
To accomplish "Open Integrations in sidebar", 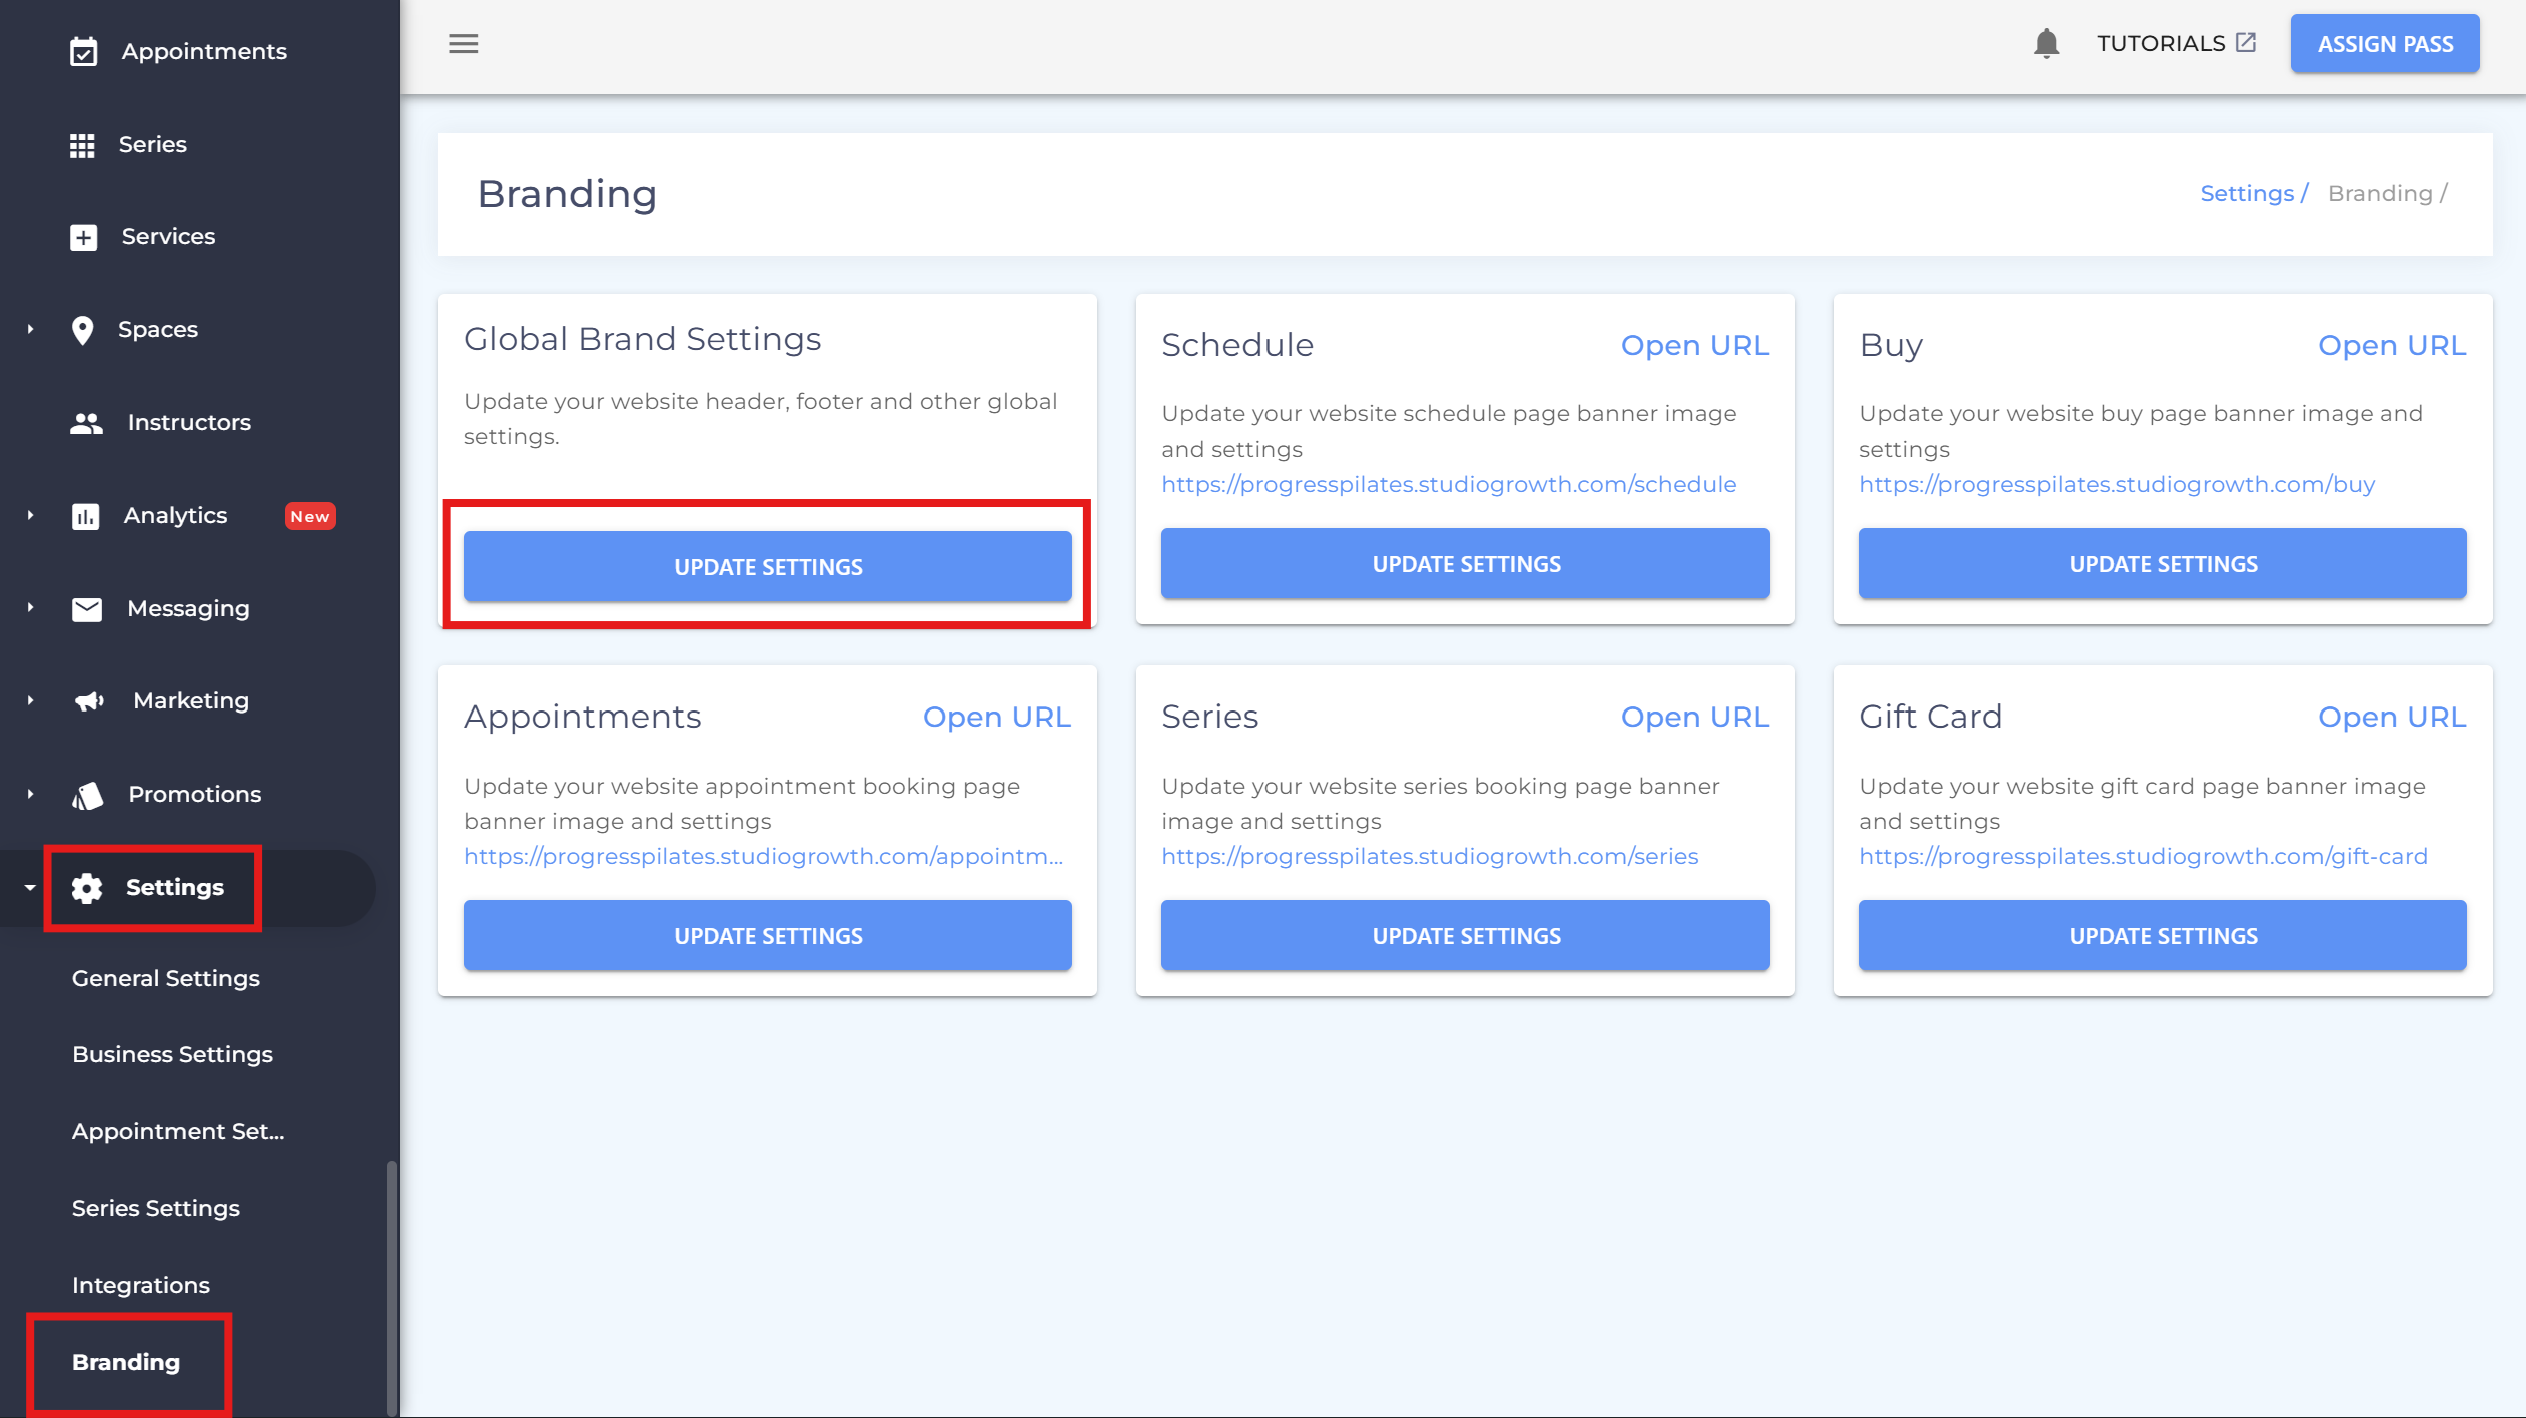I will point(141,1285).
